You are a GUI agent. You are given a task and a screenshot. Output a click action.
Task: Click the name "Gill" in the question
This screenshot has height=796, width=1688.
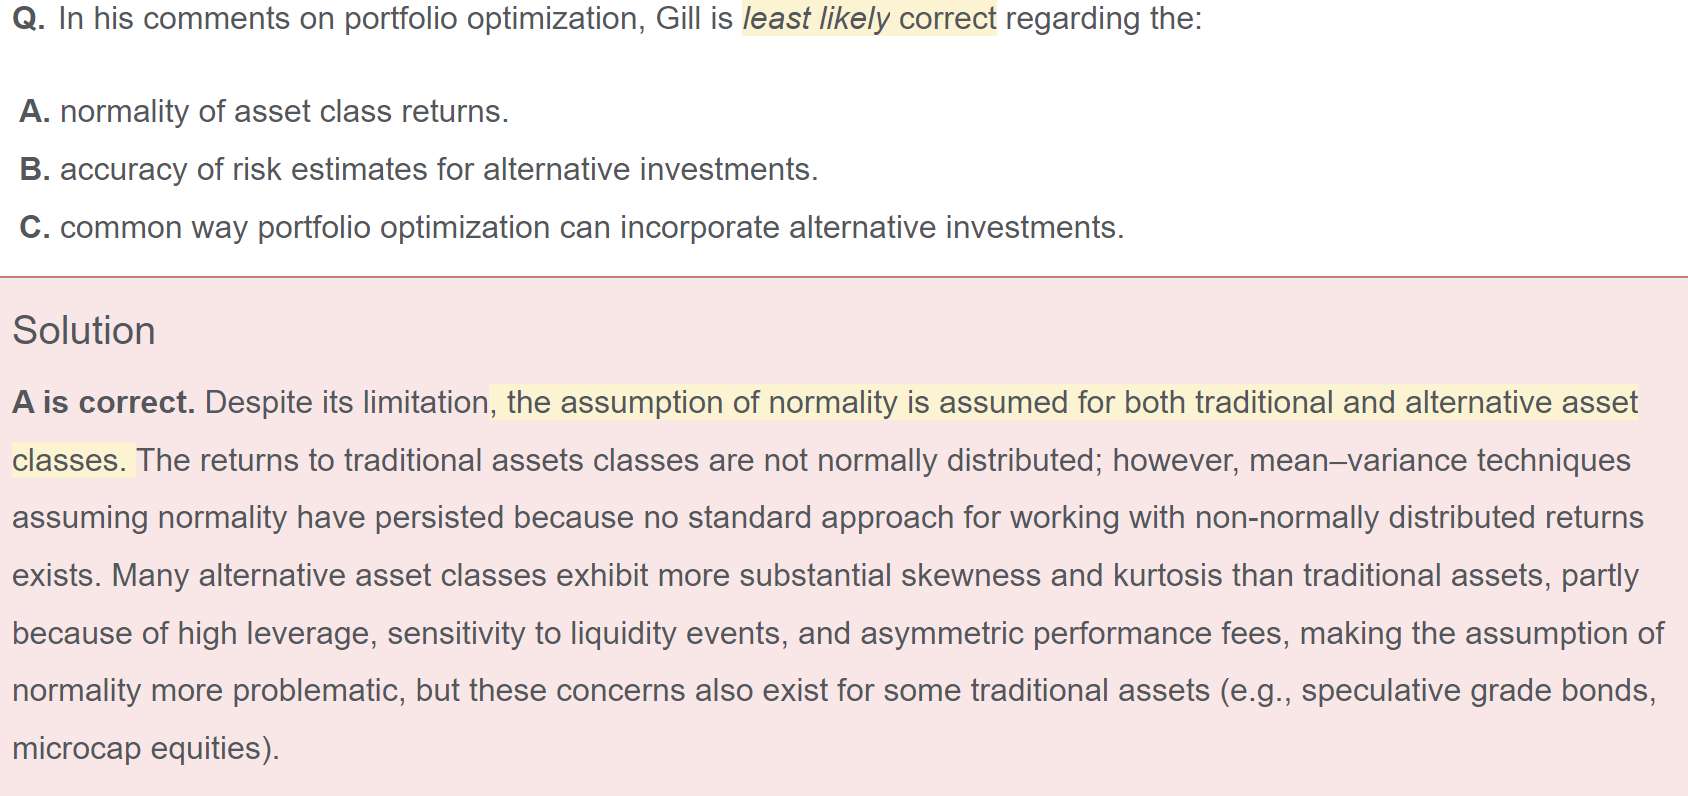coord(678,18)
